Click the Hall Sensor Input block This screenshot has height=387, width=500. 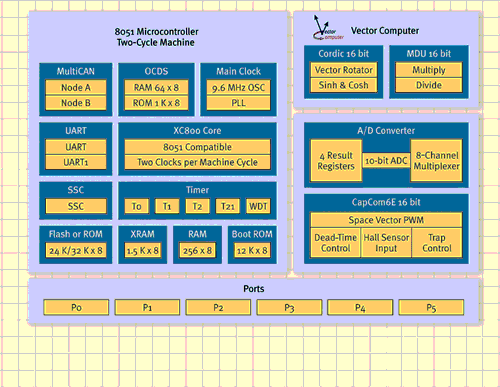coord(386,243)
